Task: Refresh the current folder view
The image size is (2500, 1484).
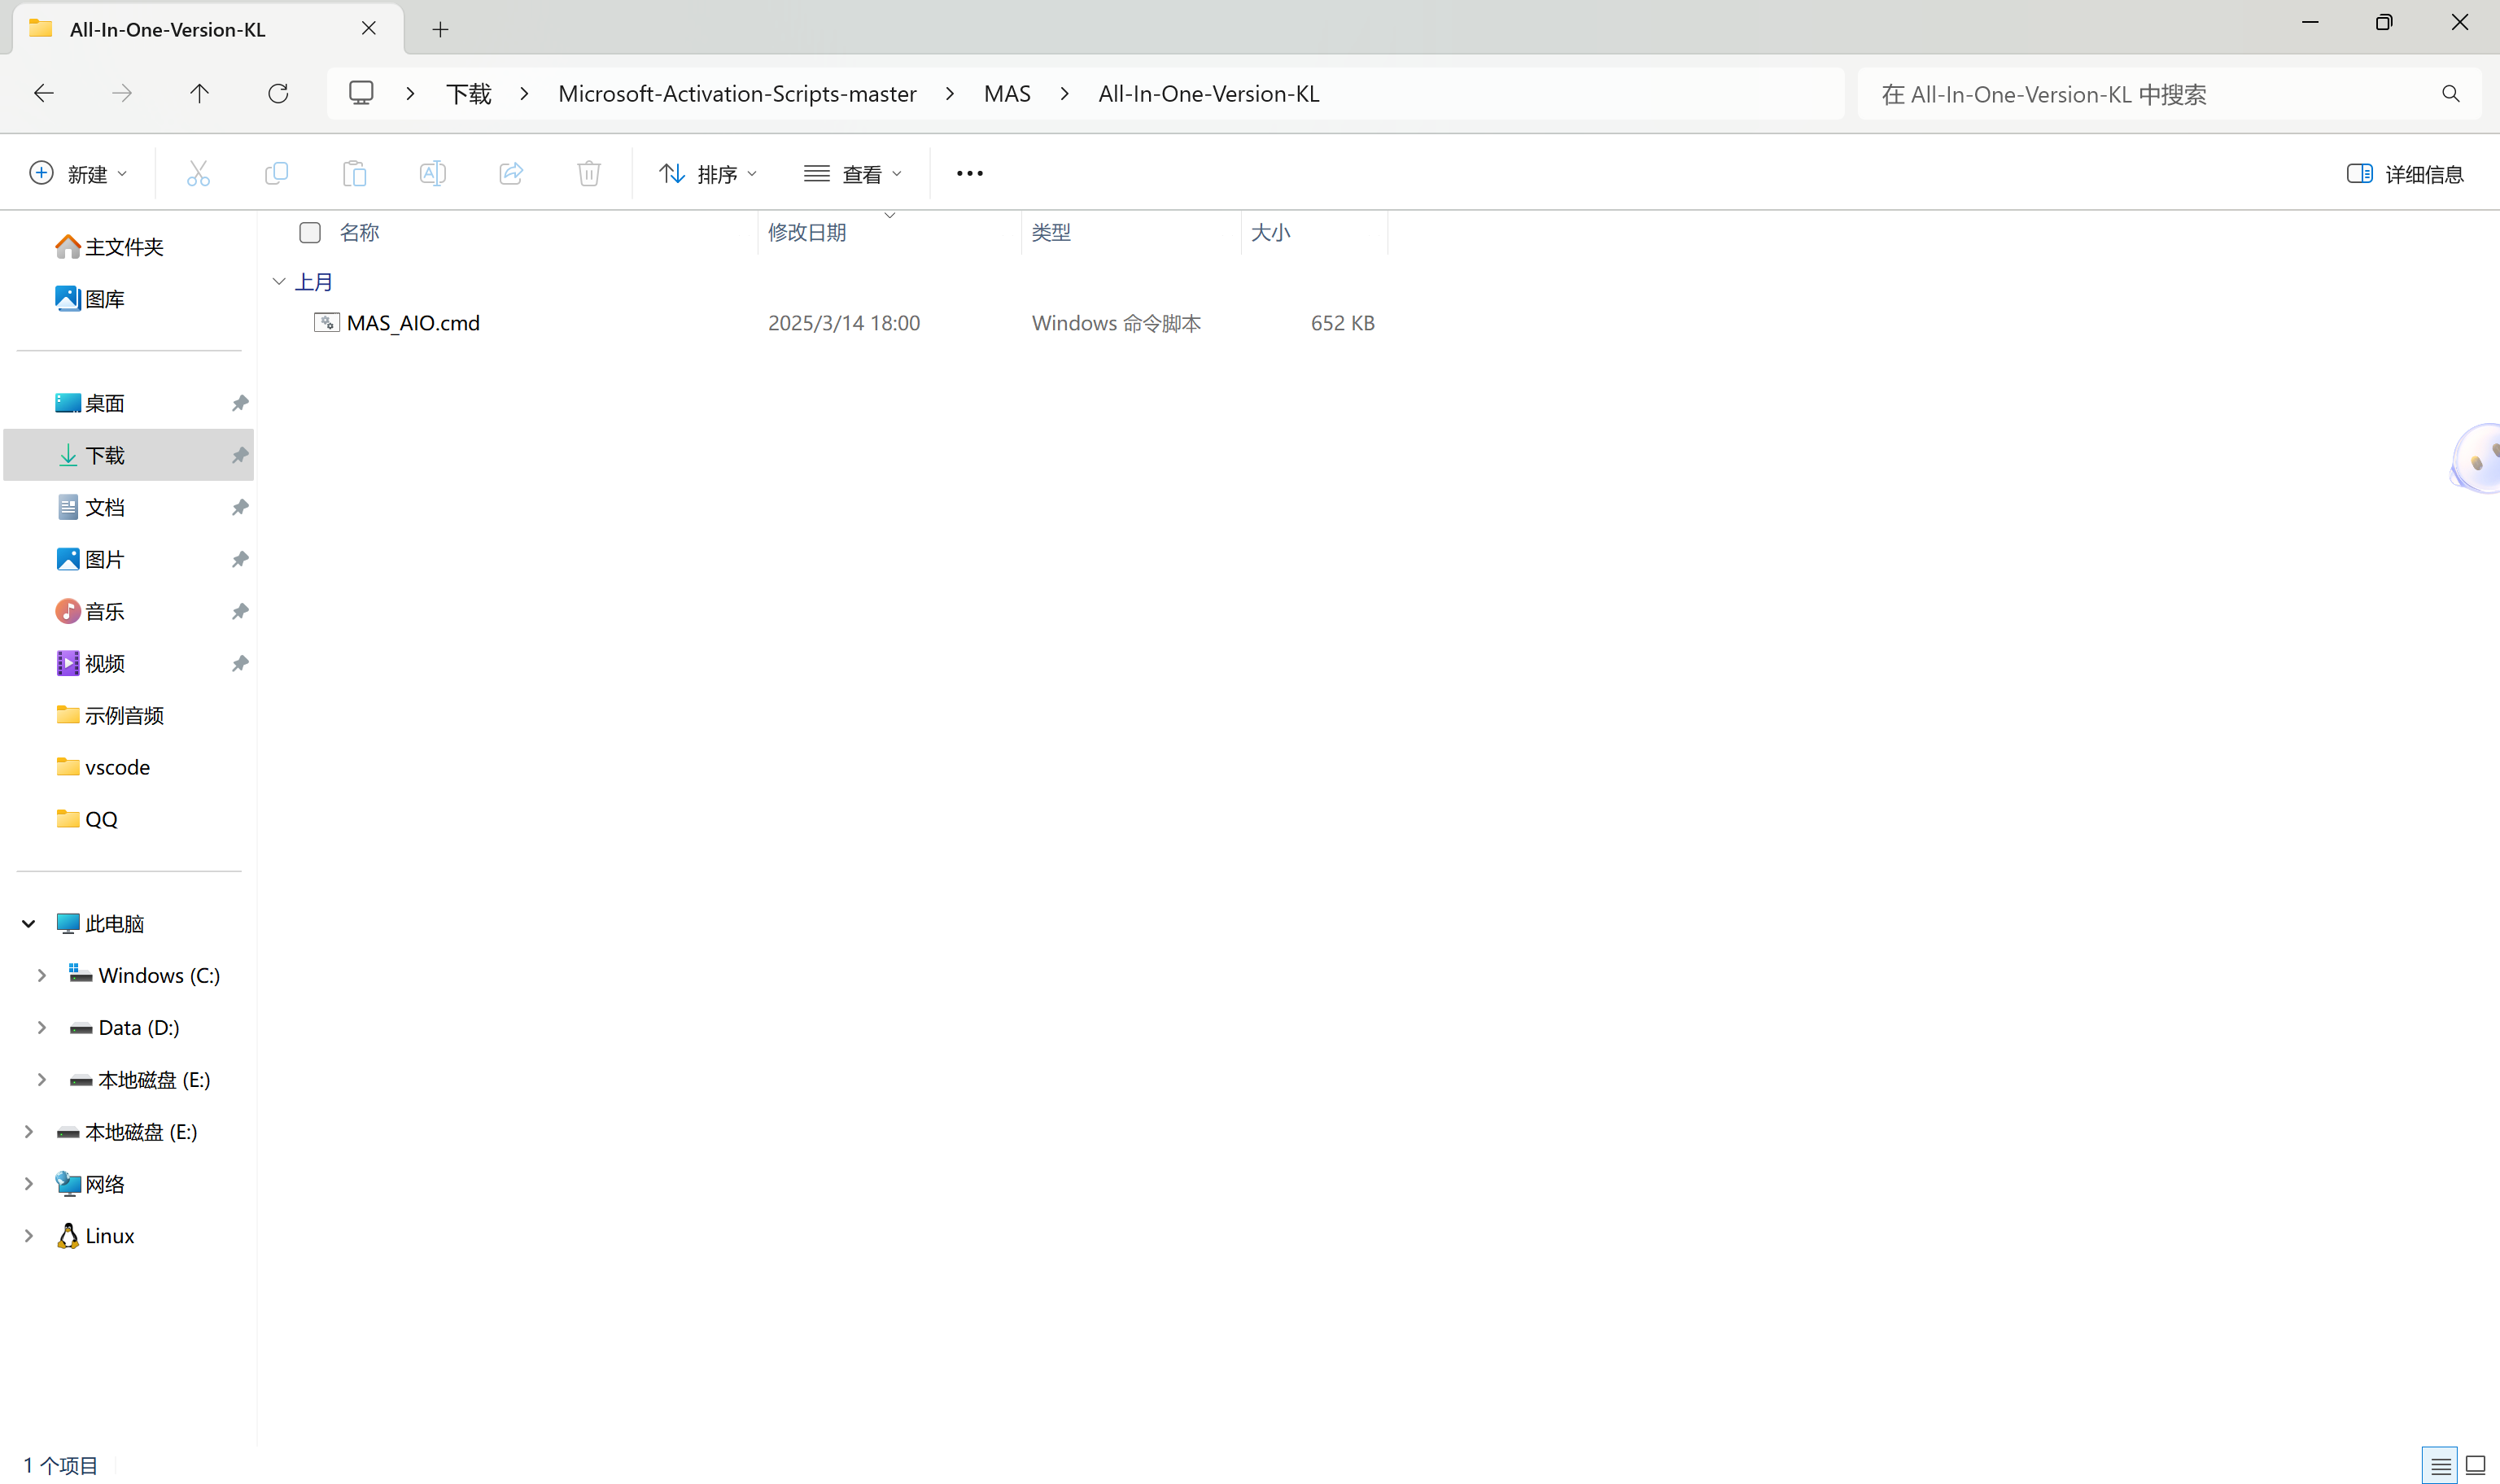Action: 278,93
